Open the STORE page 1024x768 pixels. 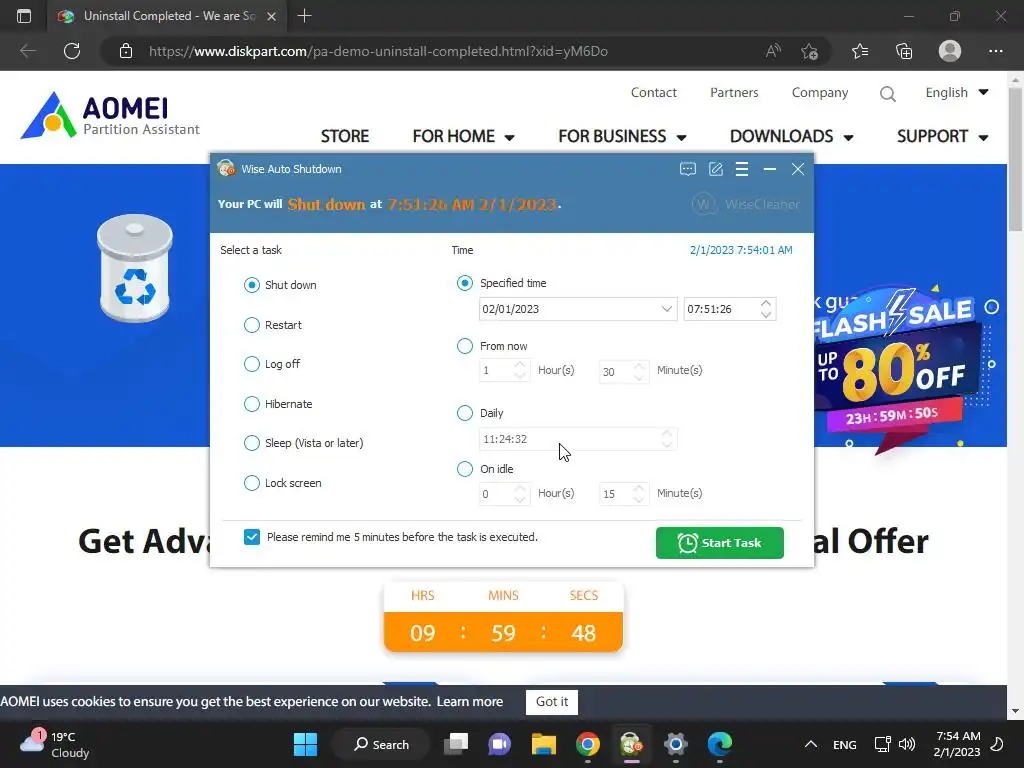345,136
